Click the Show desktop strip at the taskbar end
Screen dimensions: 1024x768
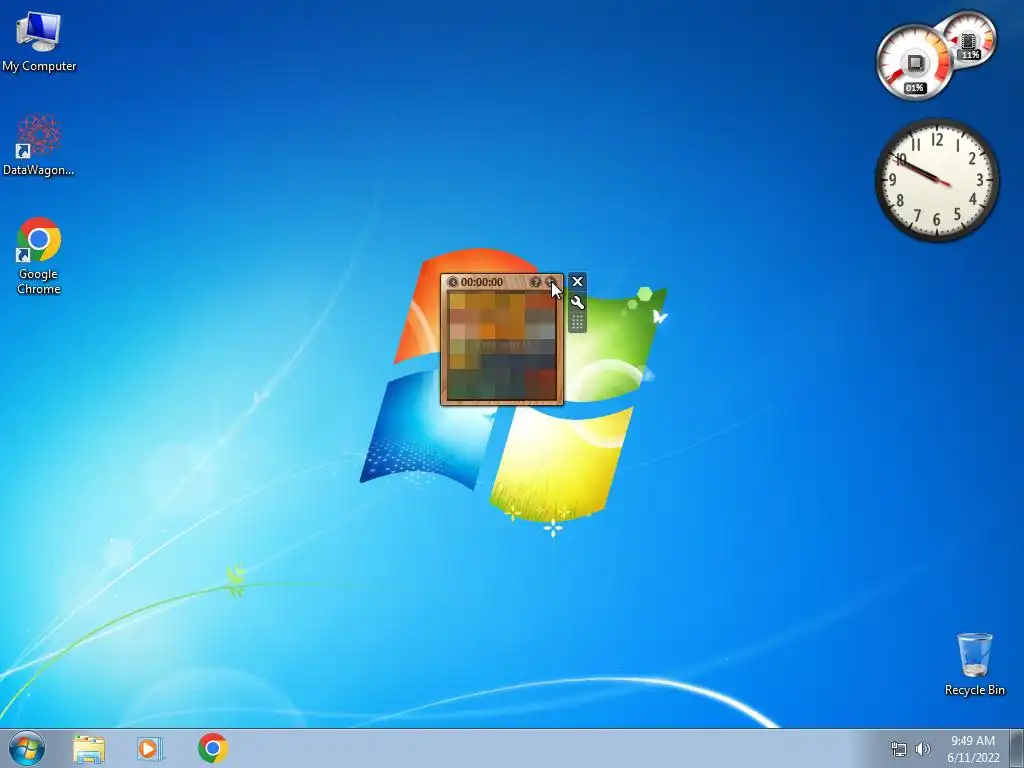click(x=1017, y=748)
